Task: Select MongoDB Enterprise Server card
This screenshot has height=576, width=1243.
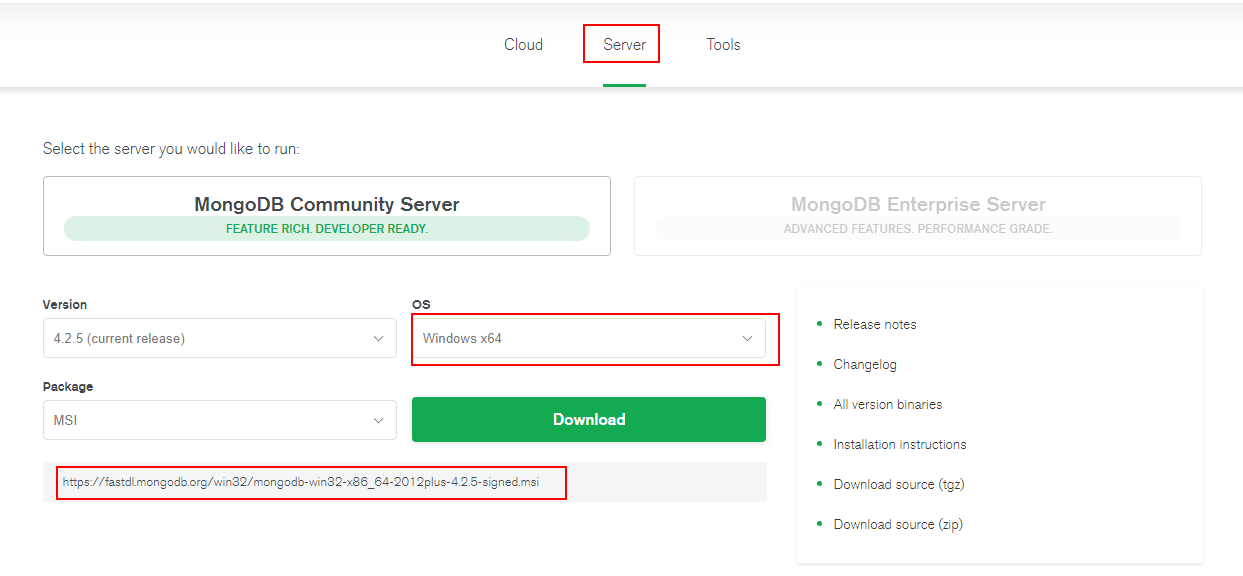Action: click(x=918, y=216)
